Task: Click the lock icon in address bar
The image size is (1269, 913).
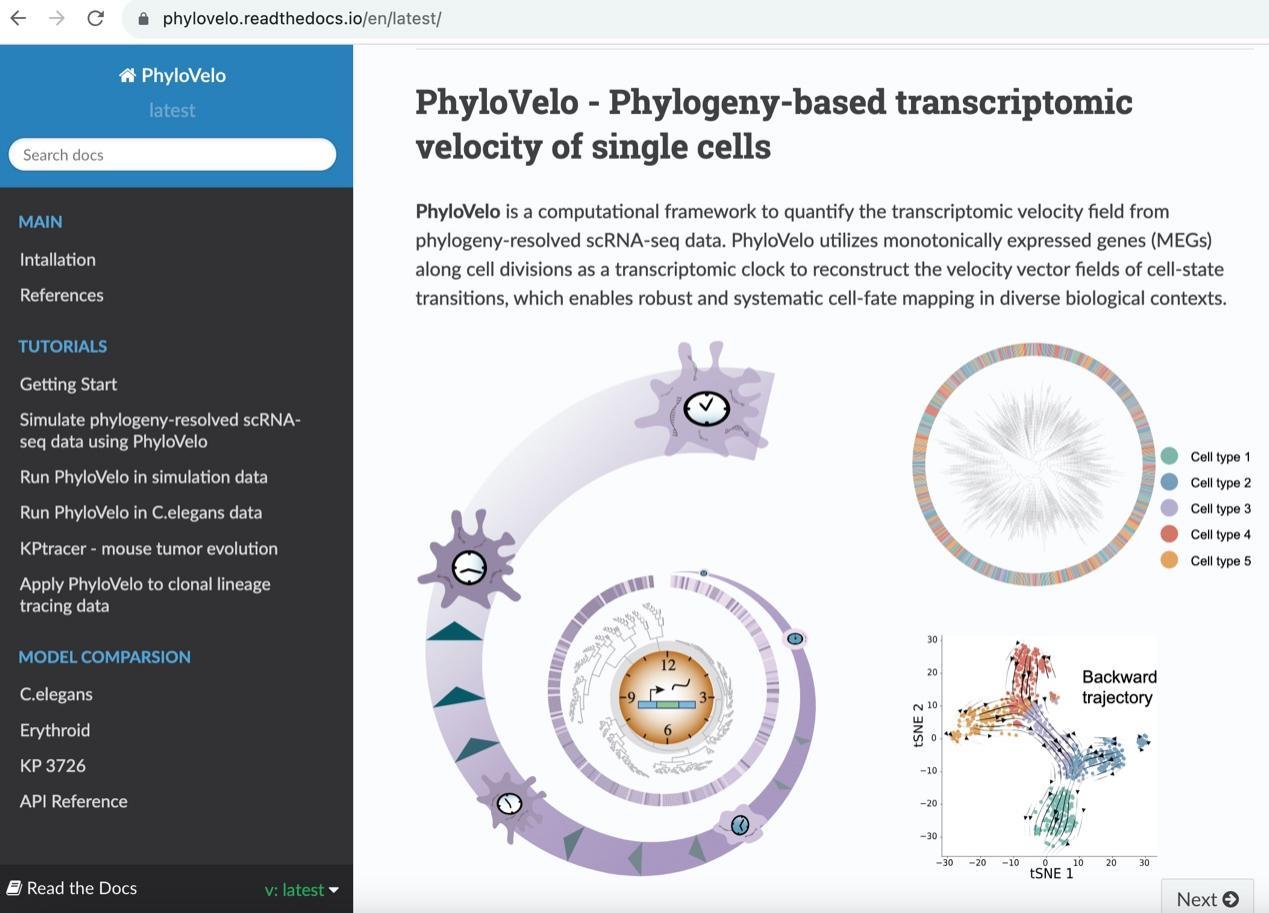Action: point(144,19)
